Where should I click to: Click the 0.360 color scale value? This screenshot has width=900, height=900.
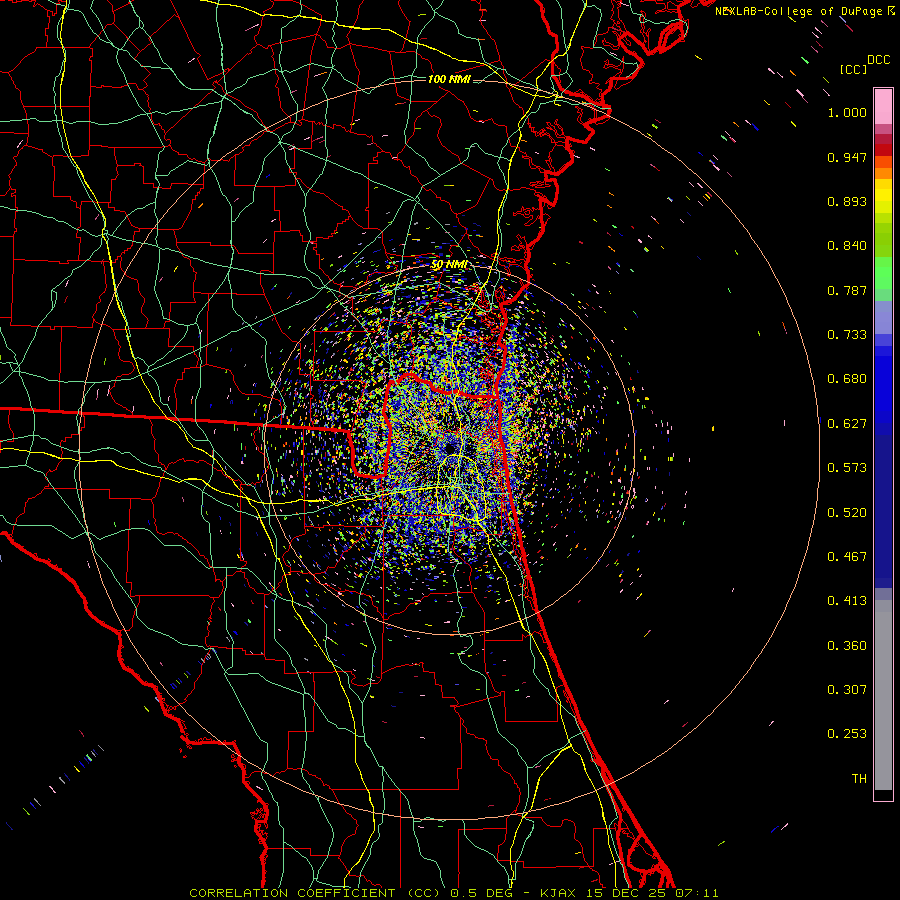pos(847,646)
